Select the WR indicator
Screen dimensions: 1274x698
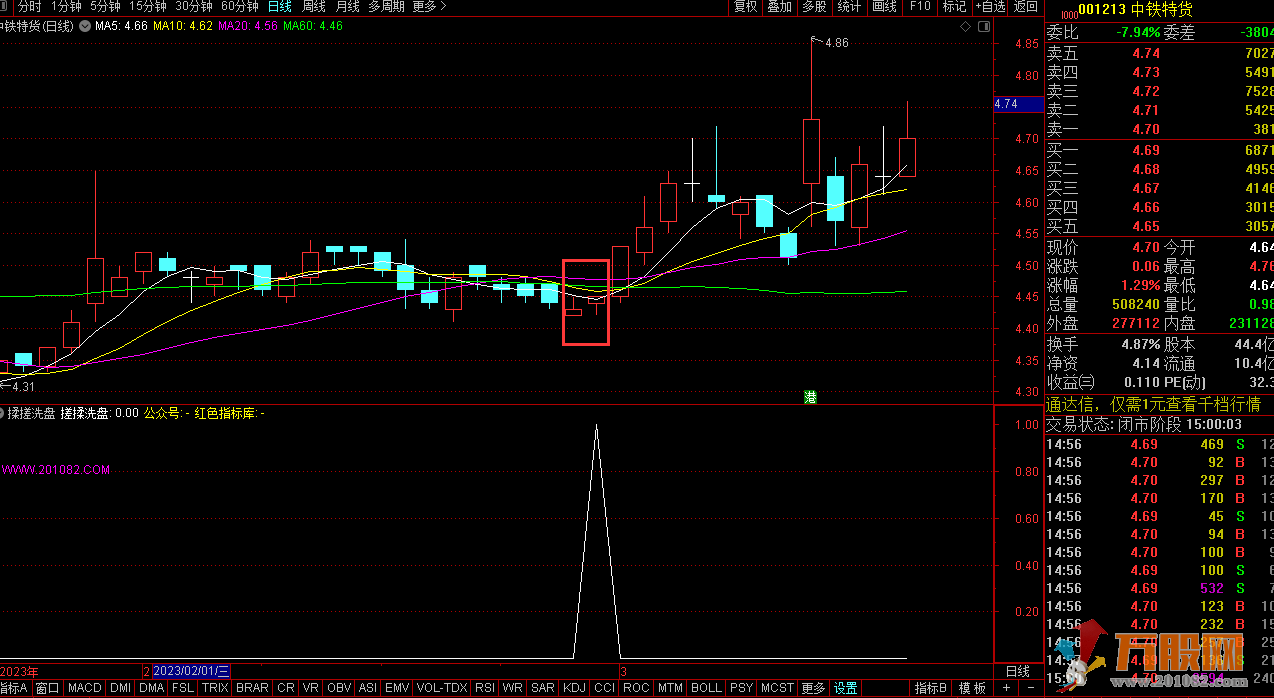point(513,688)
